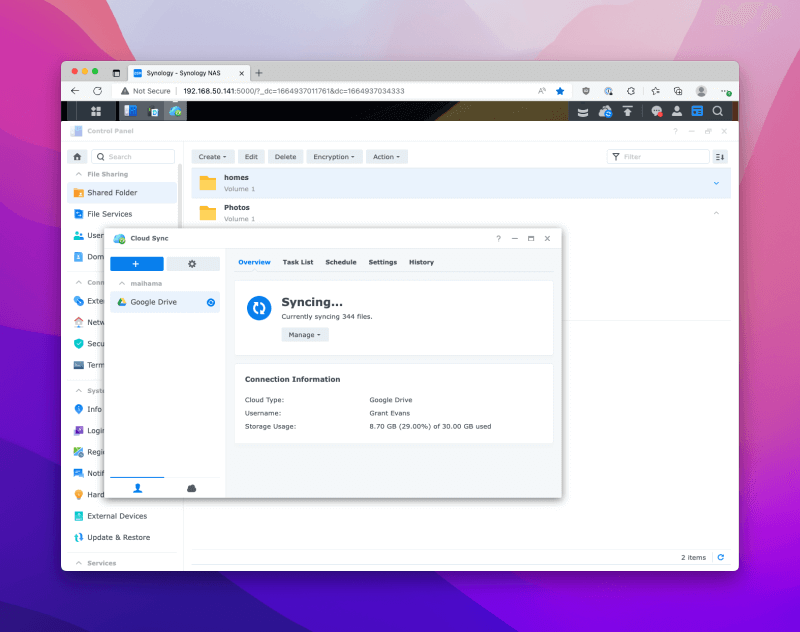Open the Encryption dropdown menu
The width and height of the screenshot is (800, 632).
click(335, 156)
